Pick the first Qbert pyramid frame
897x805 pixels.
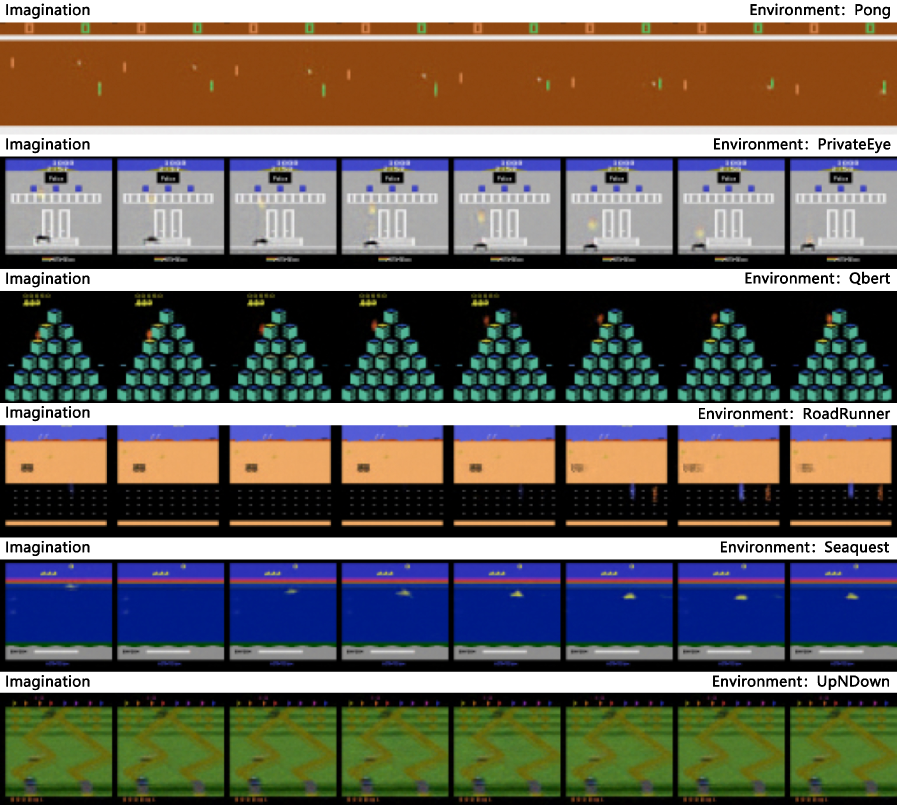(x=55, y=346)
